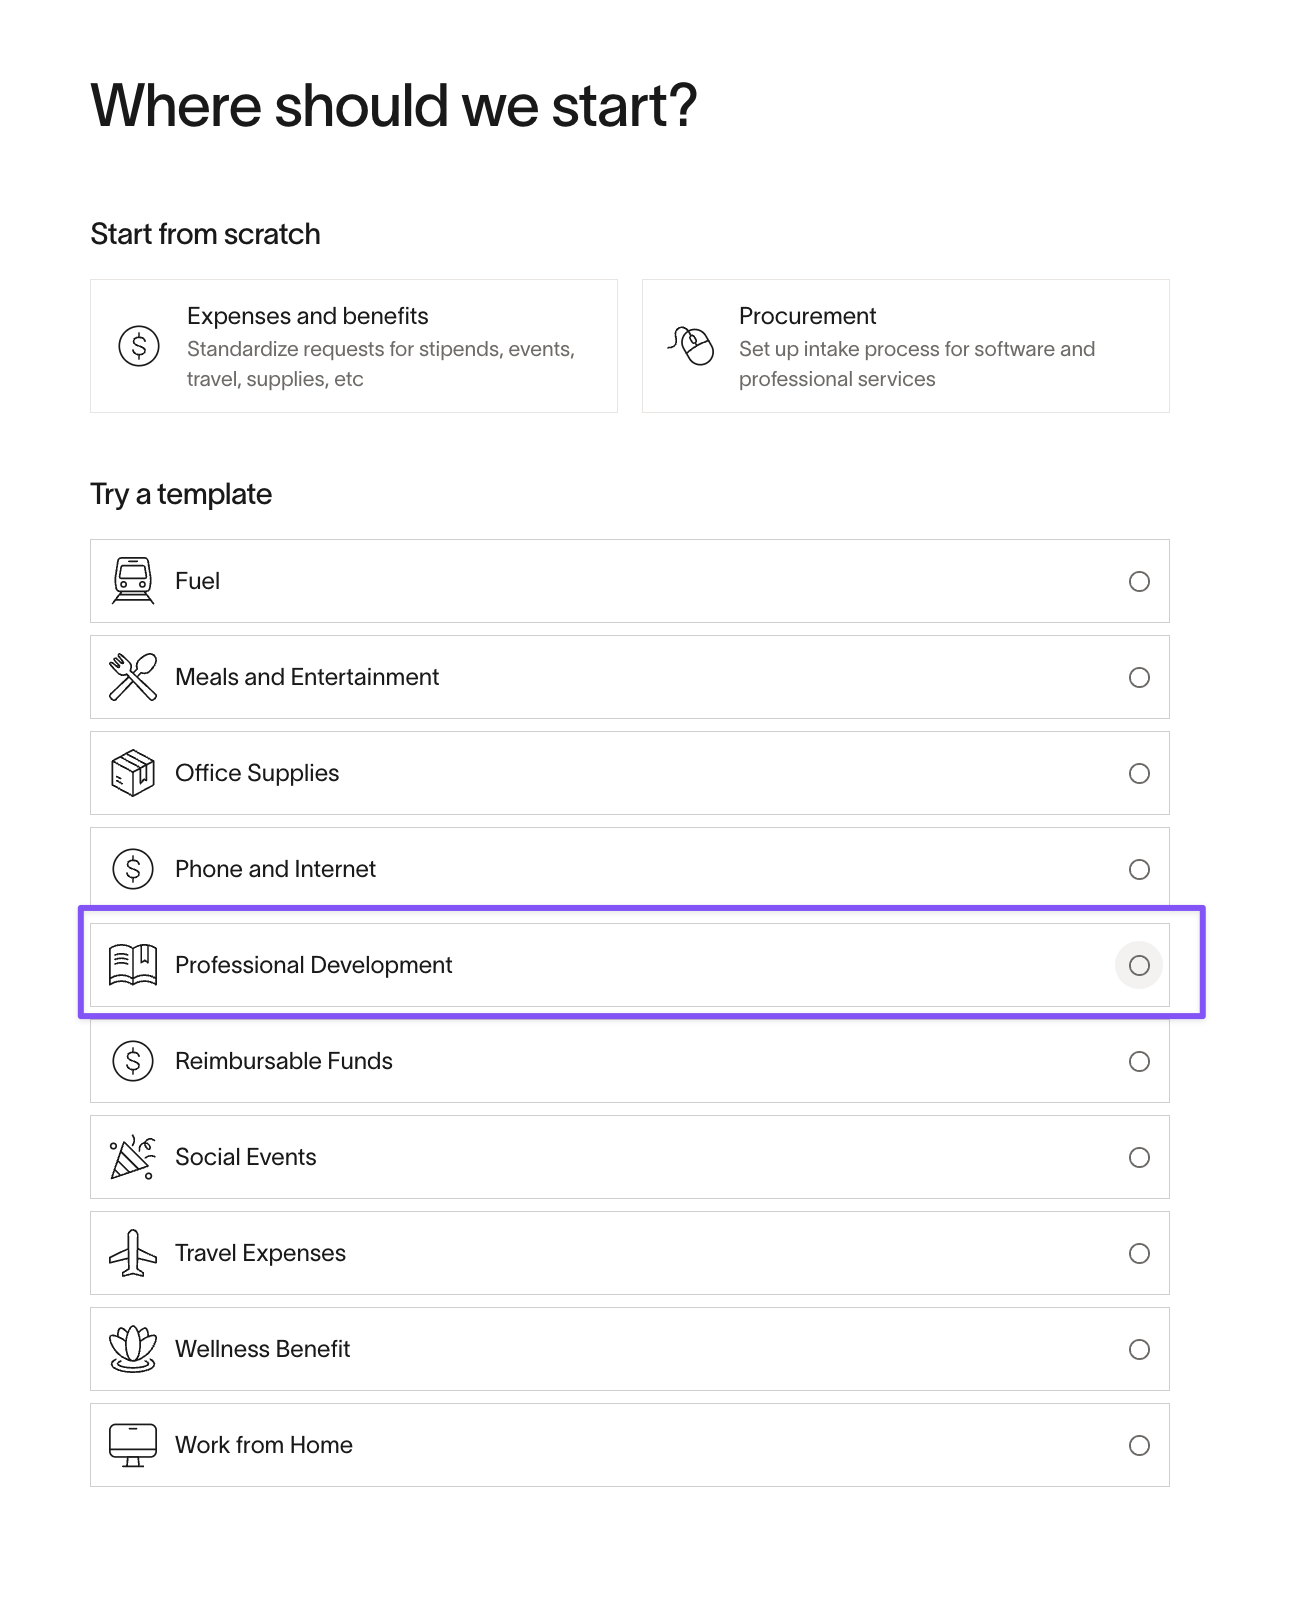Choose the Reimbursable Funds radio button
Viewport: 1308px width, 1612px height.
click(x=1139, y=1061)
